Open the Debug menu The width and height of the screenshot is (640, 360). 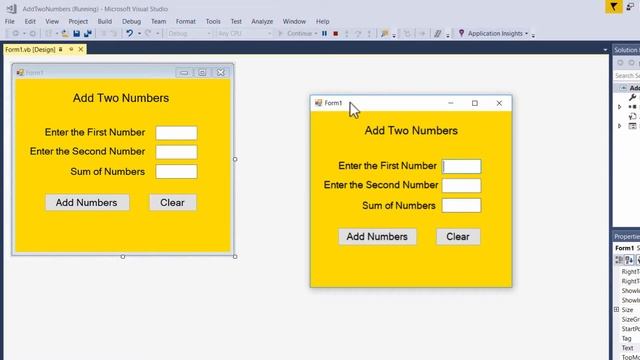[131, 21]
